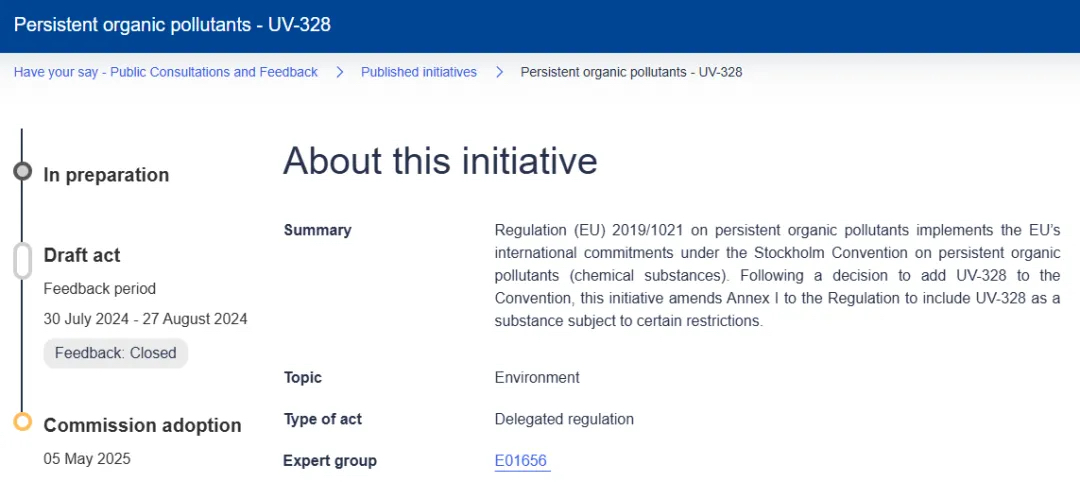Click the feedback period date range text
This screenshot has height=482, width=1080.
pos(145,319)
